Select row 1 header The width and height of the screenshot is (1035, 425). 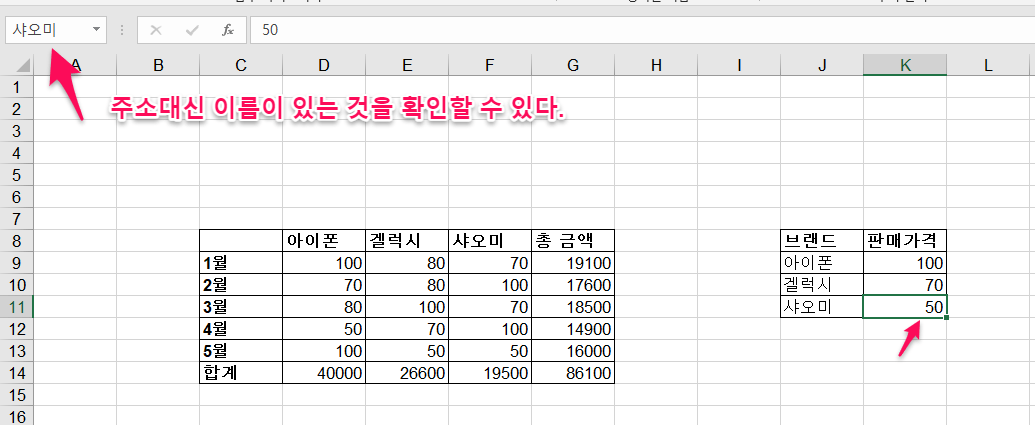coord(17,86)
